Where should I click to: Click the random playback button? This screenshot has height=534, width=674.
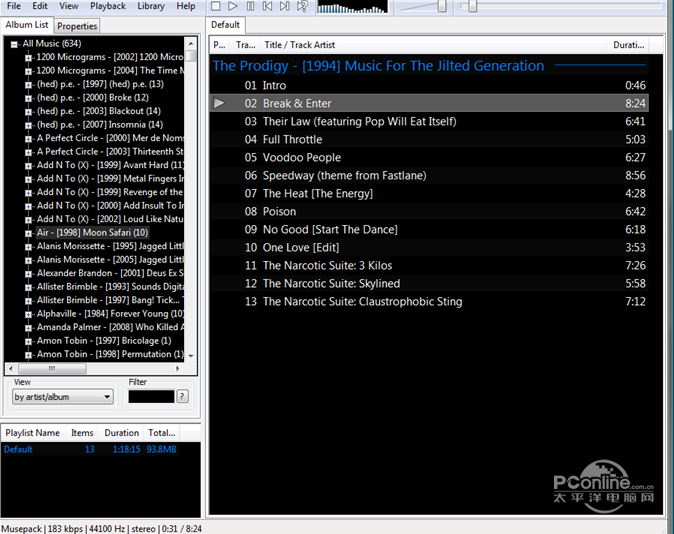pyautogui.click(x=302, y=6)
